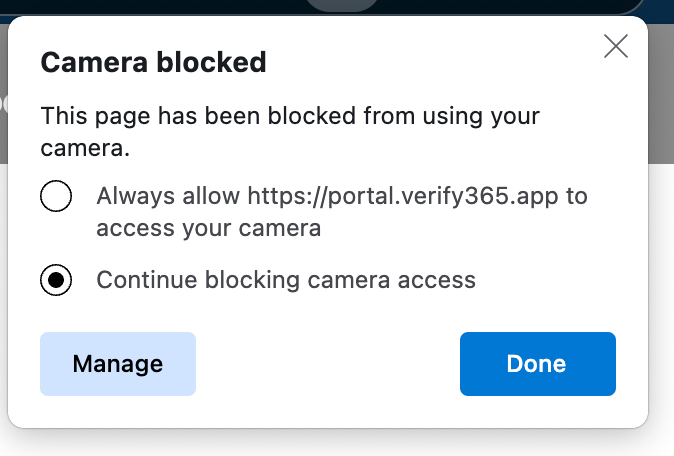Screen dimensions: 674x456
Task: Close the Camera blocked popup
Action: [x=616, y=46]
